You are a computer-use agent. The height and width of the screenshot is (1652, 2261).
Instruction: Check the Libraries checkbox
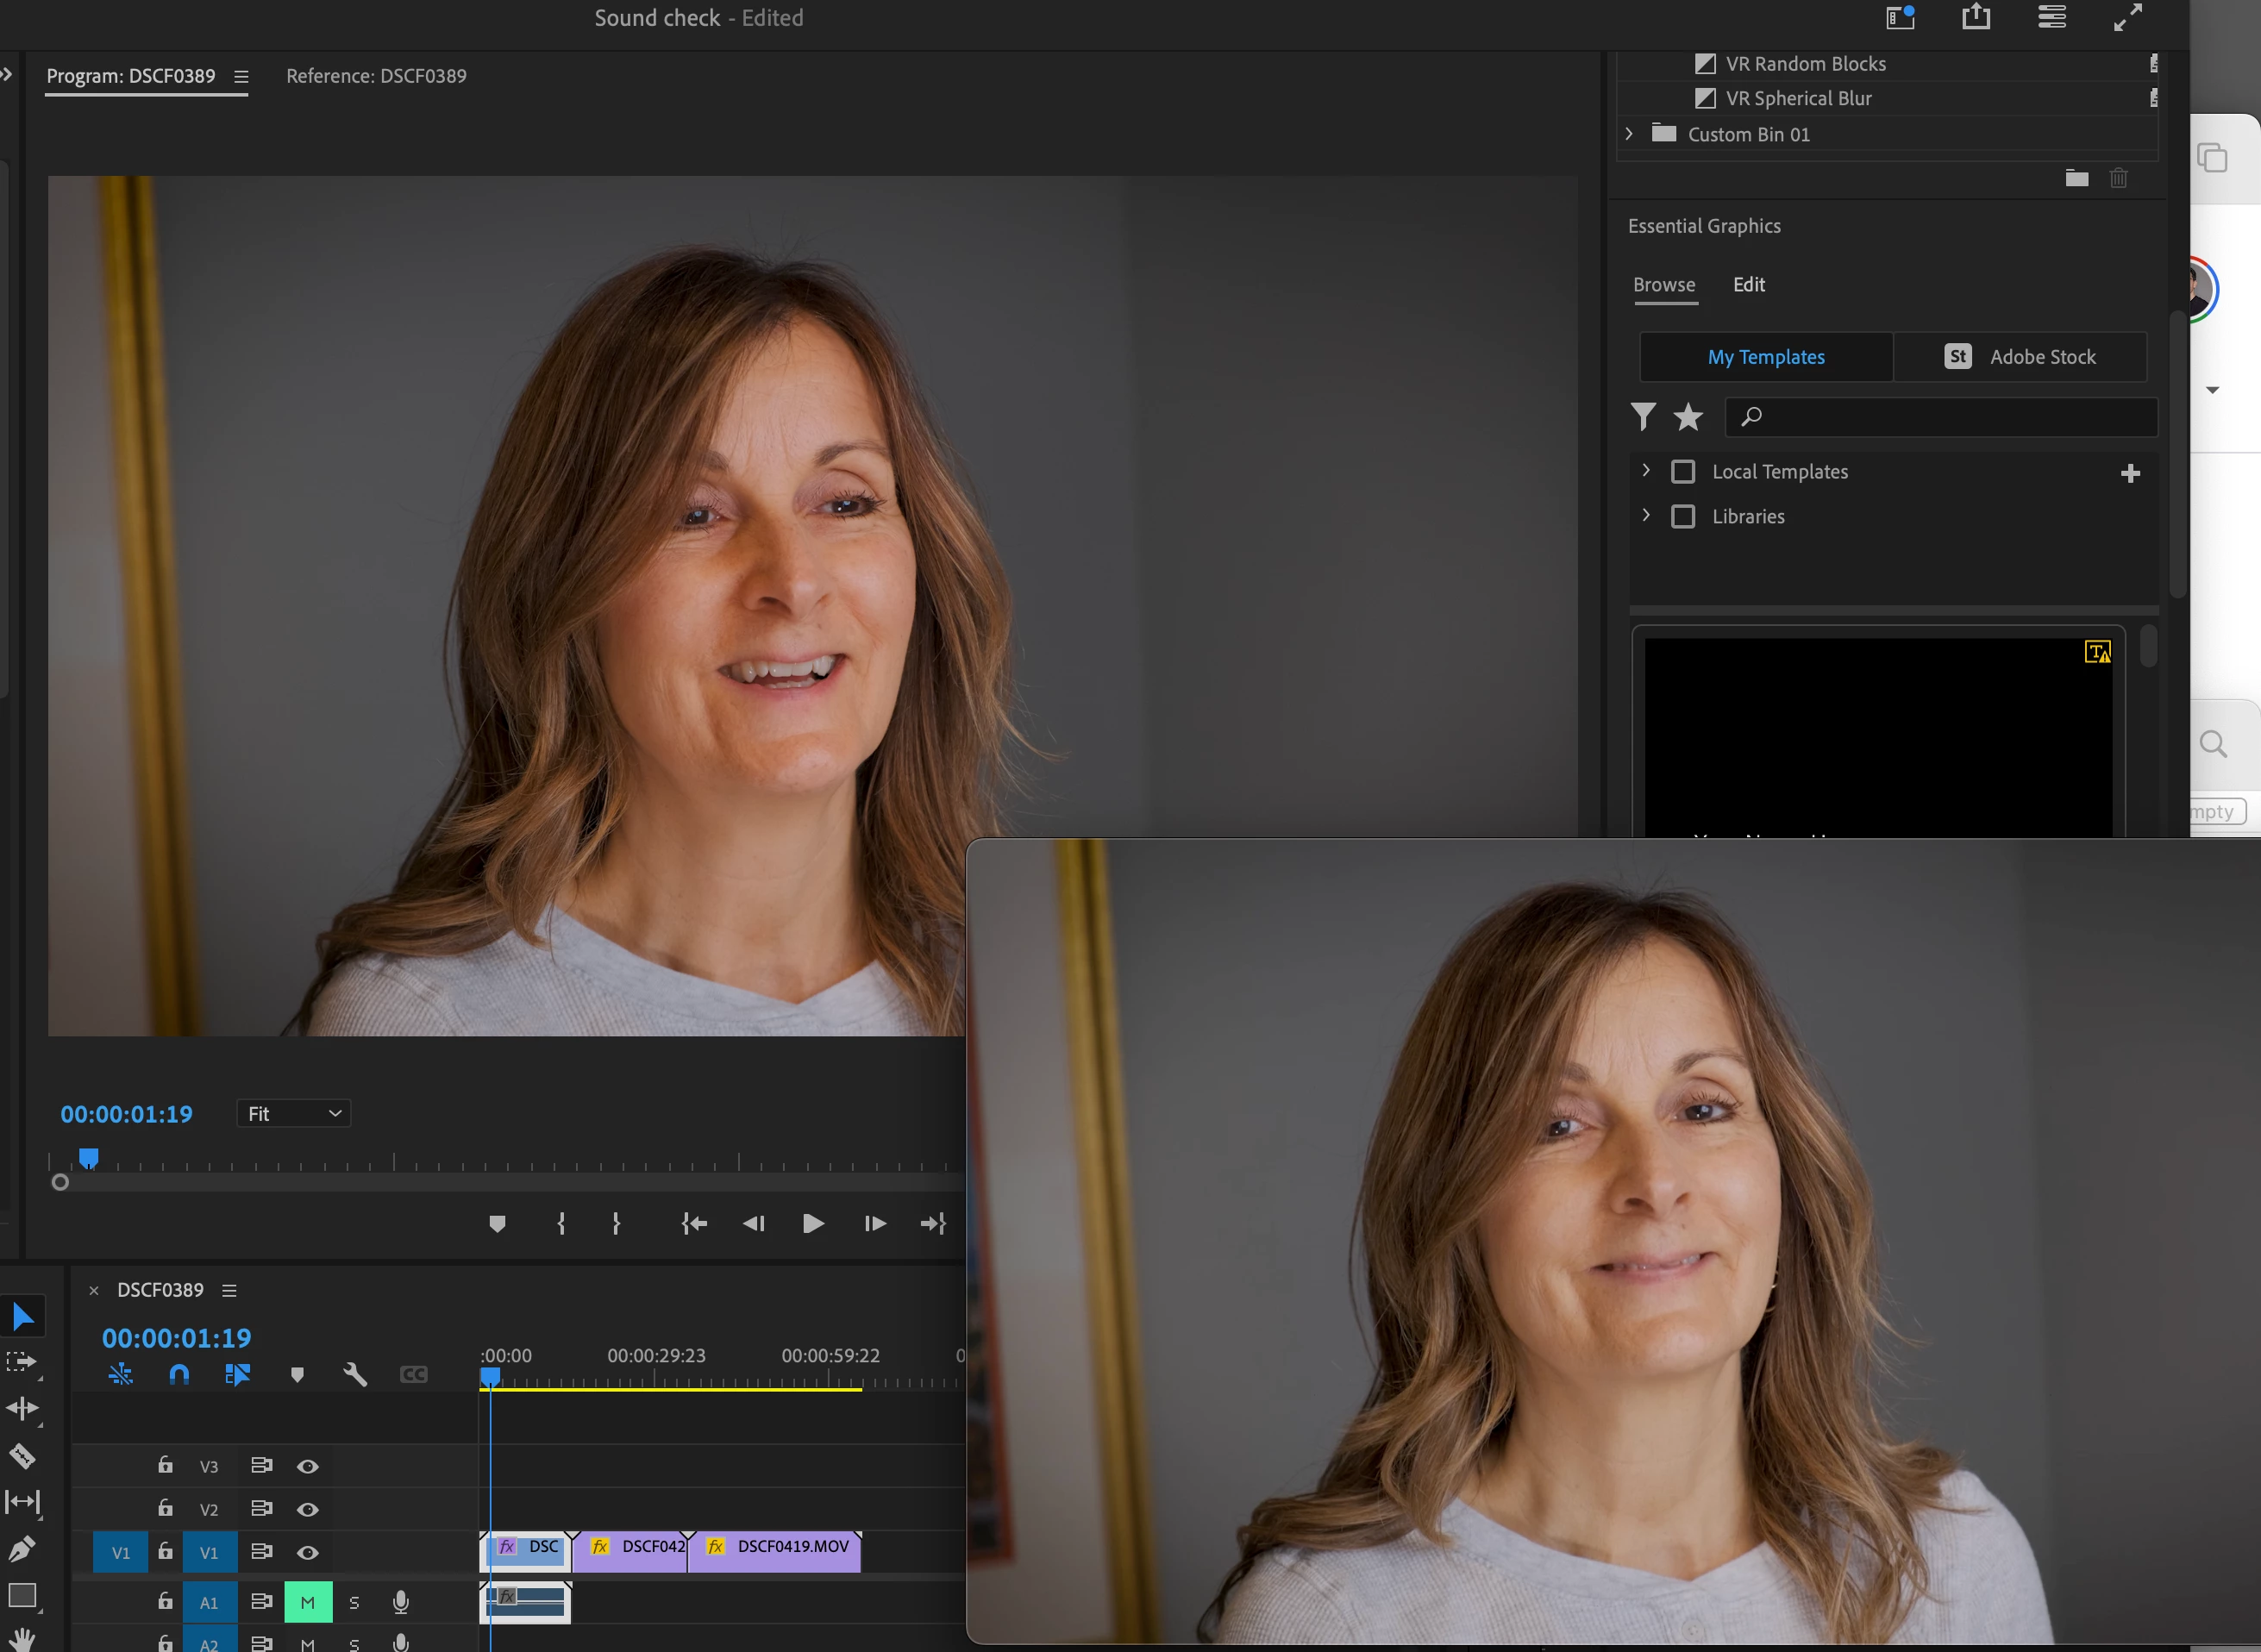coord(1683,517)
